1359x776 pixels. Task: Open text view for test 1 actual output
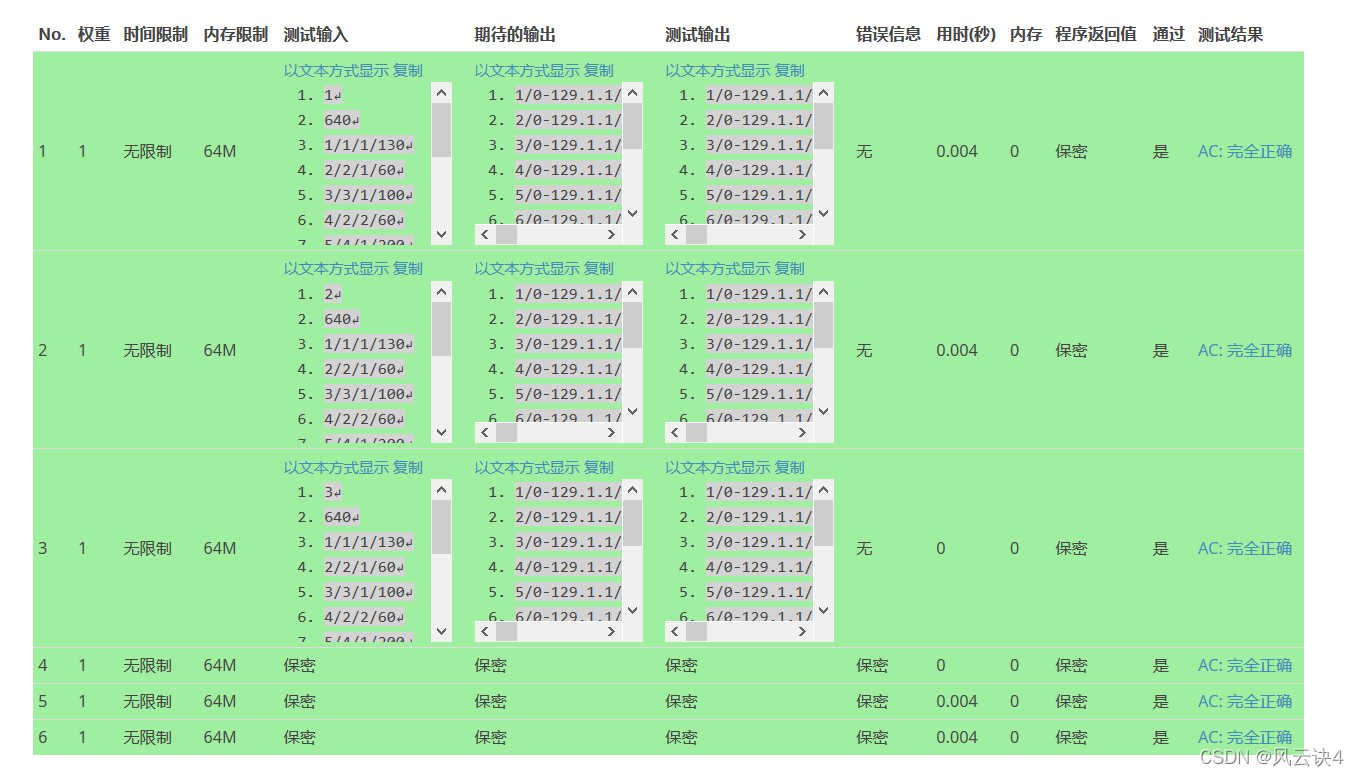point(718,70)
